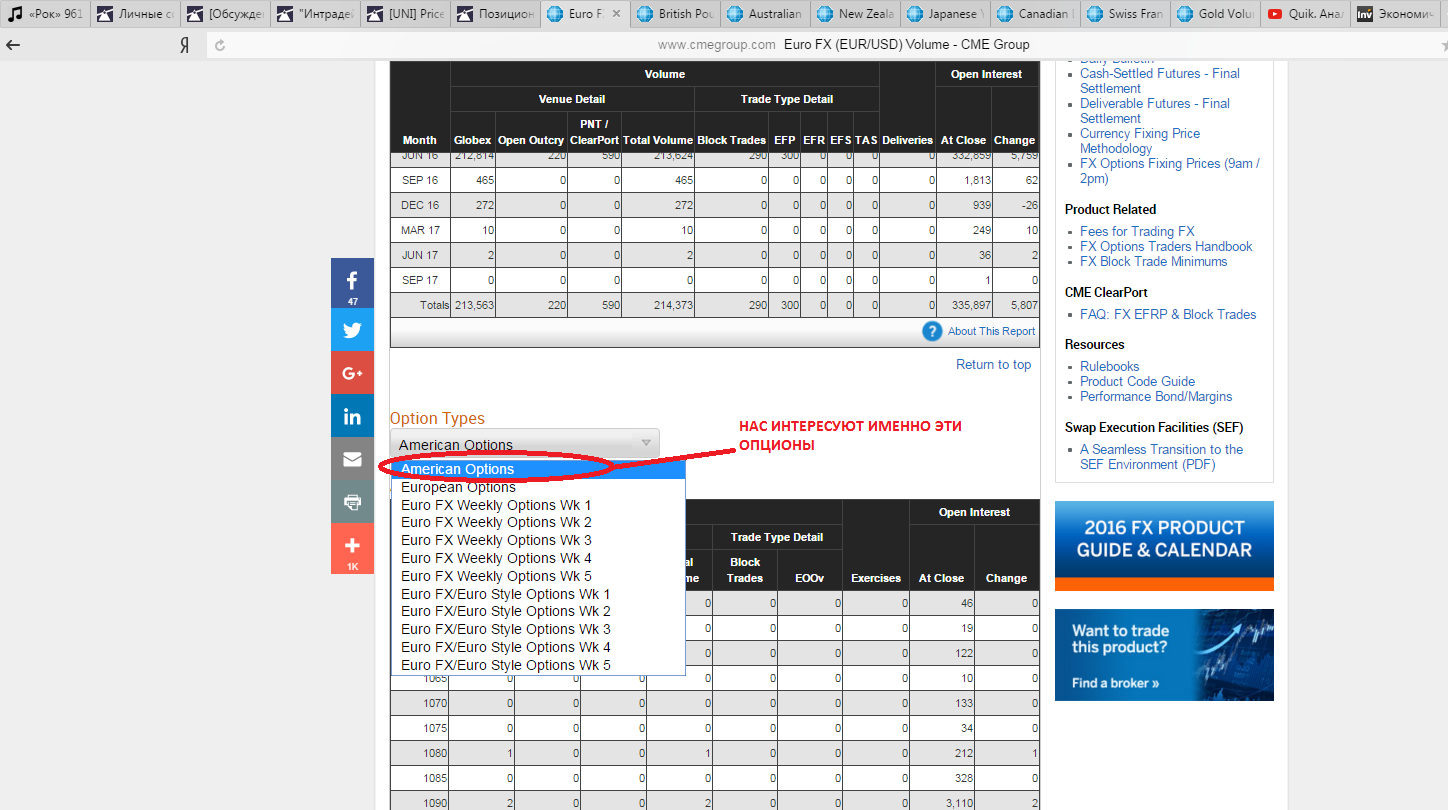Open FX Block Trade Minimums link
Screen dimensions: 1448x810
pos(1153,261)
